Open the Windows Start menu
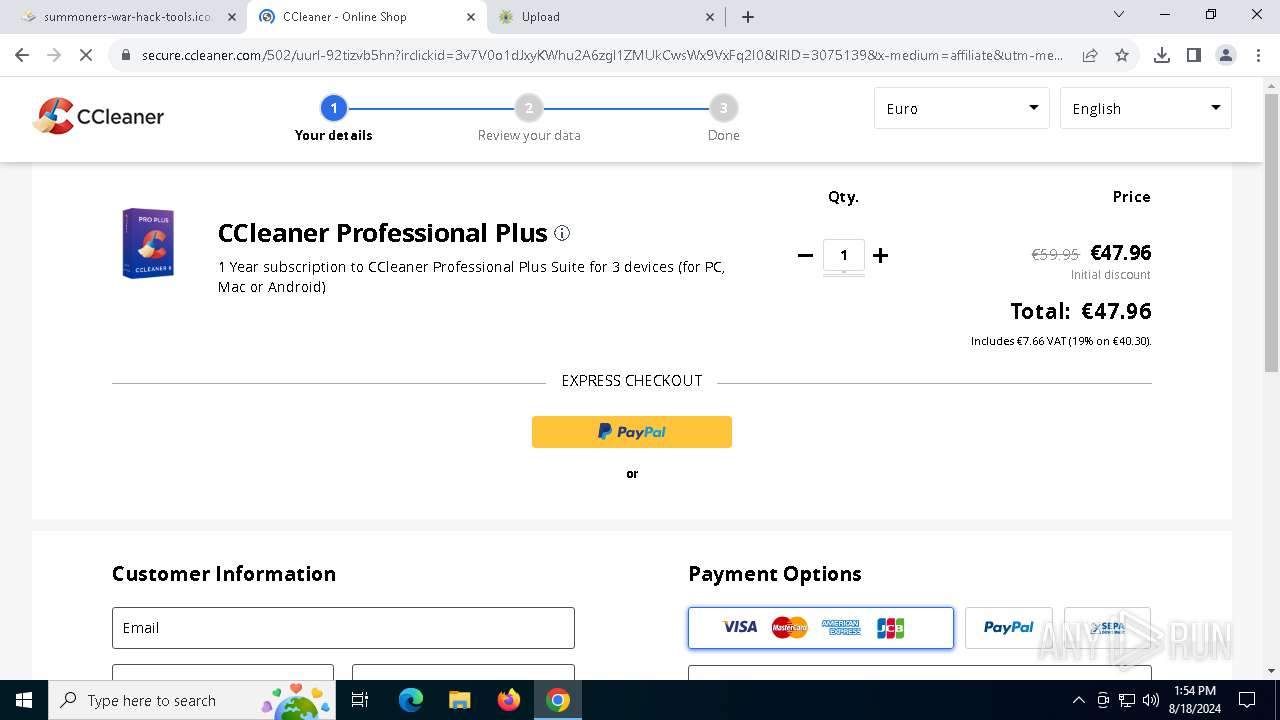Image resolution: width=1280 pixels, height=720 pixels. tap(23, 700)
